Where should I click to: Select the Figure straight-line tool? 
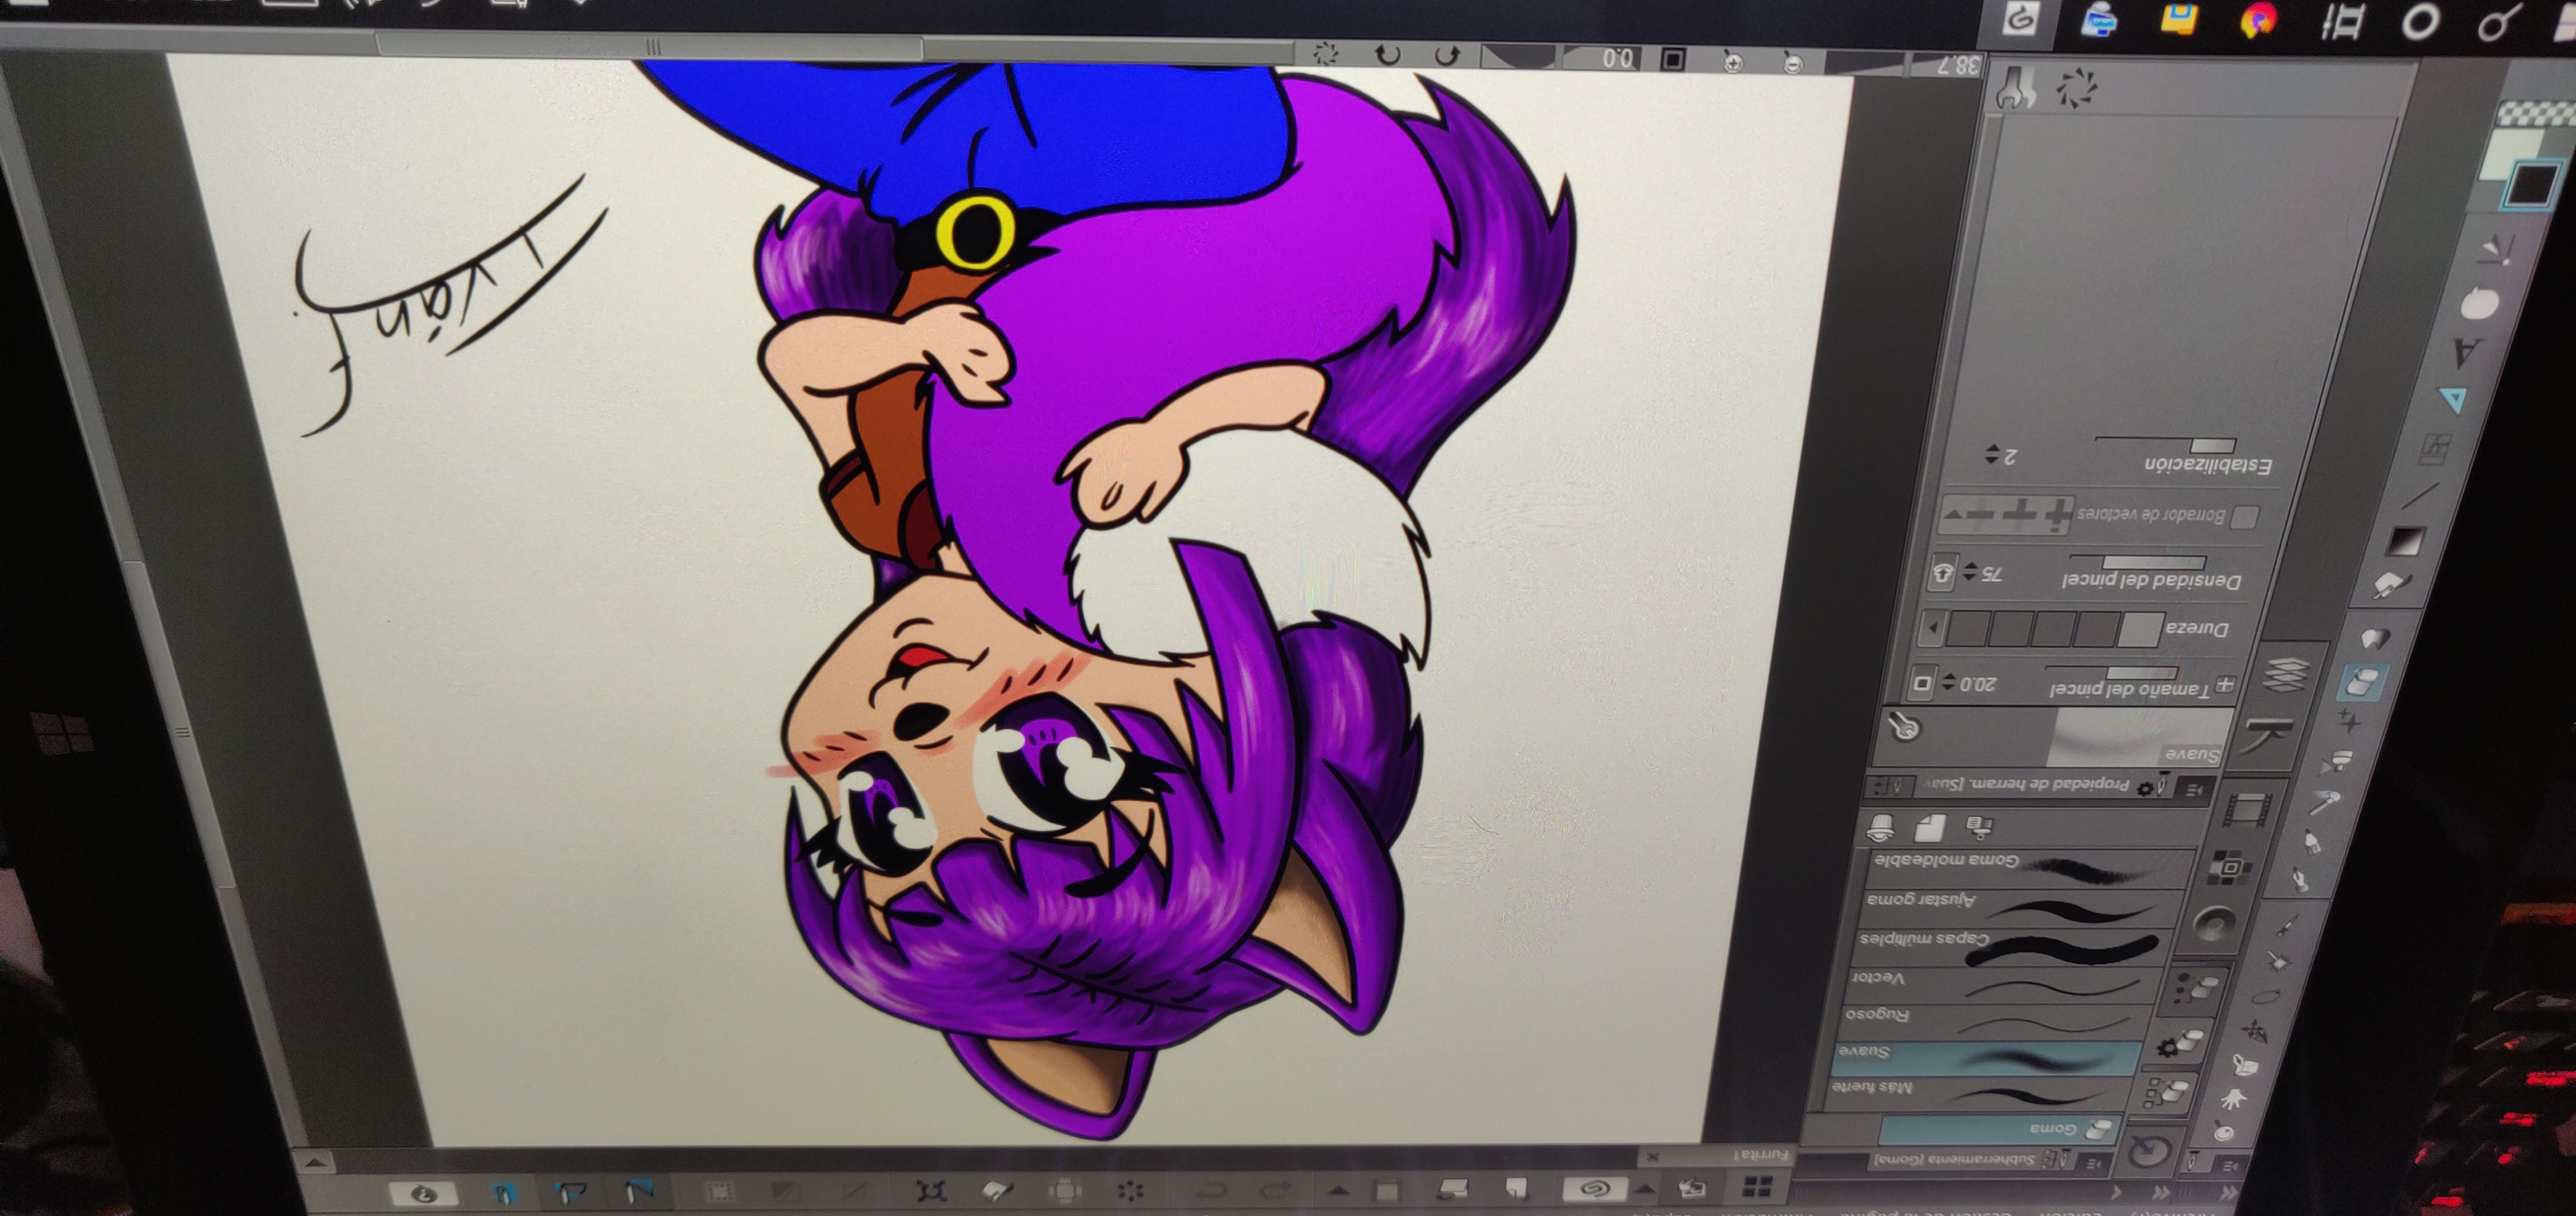2421,496
